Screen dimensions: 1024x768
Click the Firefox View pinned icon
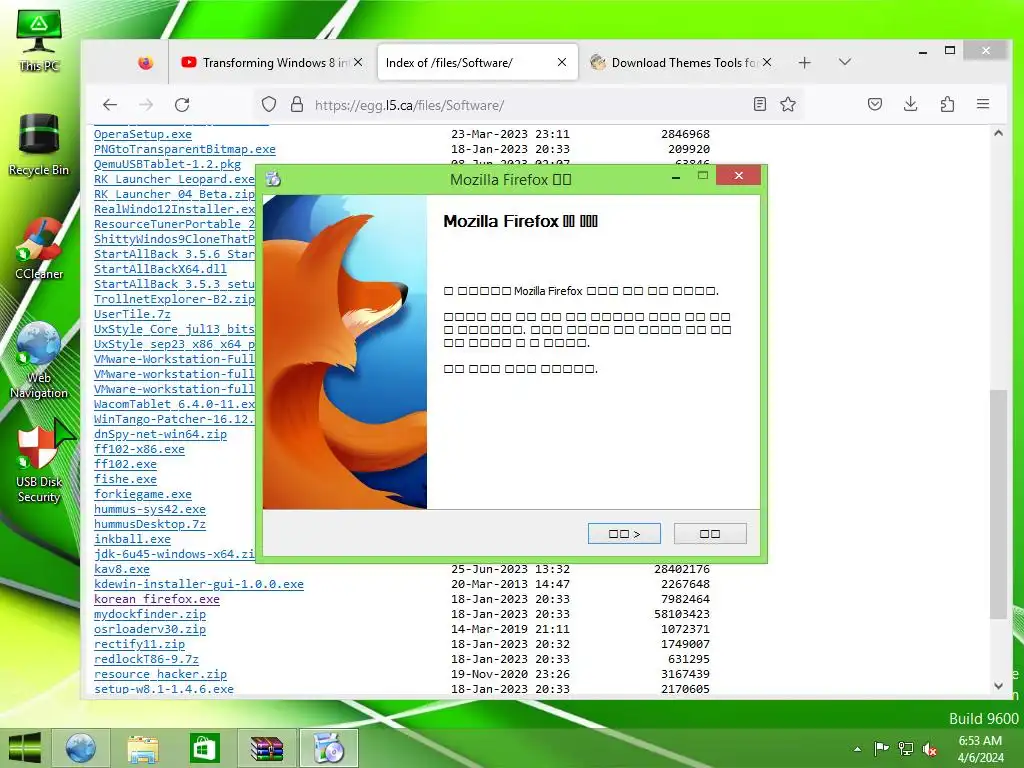(x=146, y=63)
